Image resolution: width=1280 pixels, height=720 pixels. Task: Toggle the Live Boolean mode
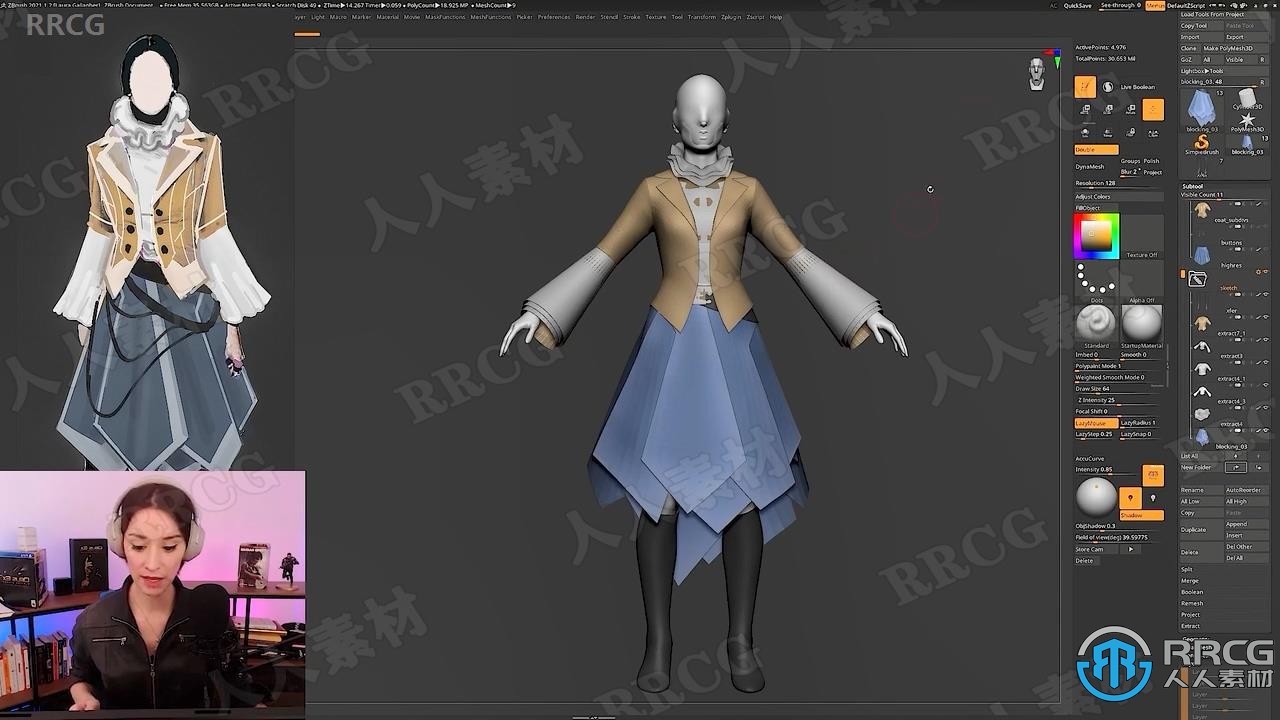[x=1137, y=87]
